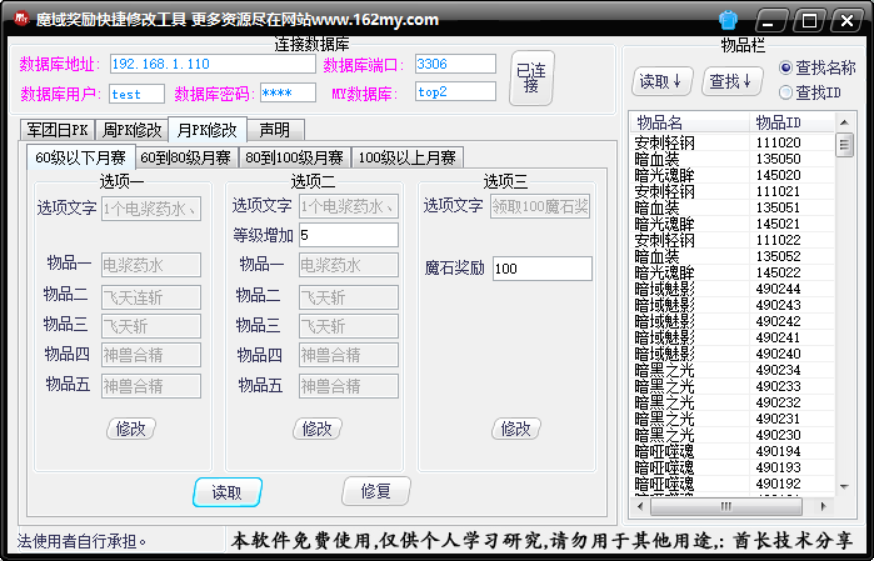
Task: Click the red app icon in title bar
Action: (19, 20)
